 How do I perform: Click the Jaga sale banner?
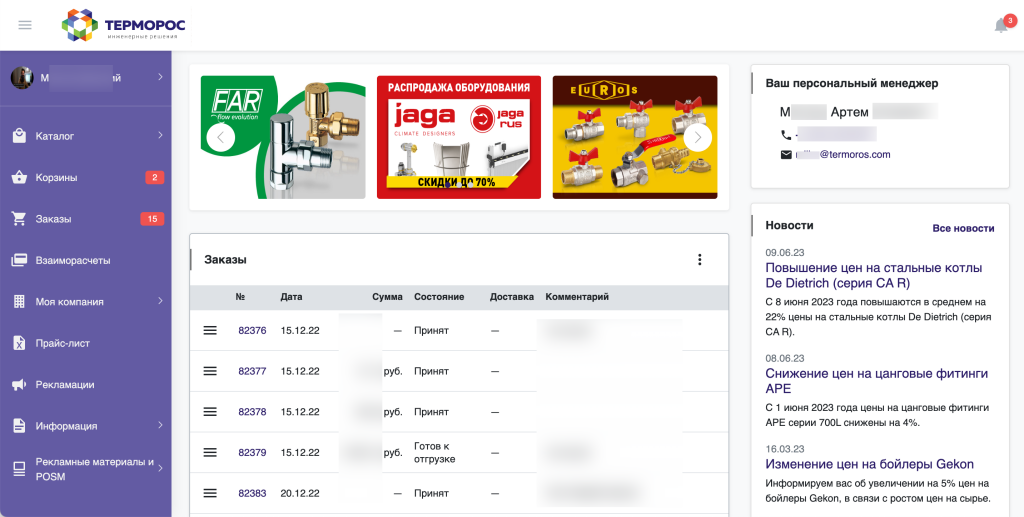459,137
